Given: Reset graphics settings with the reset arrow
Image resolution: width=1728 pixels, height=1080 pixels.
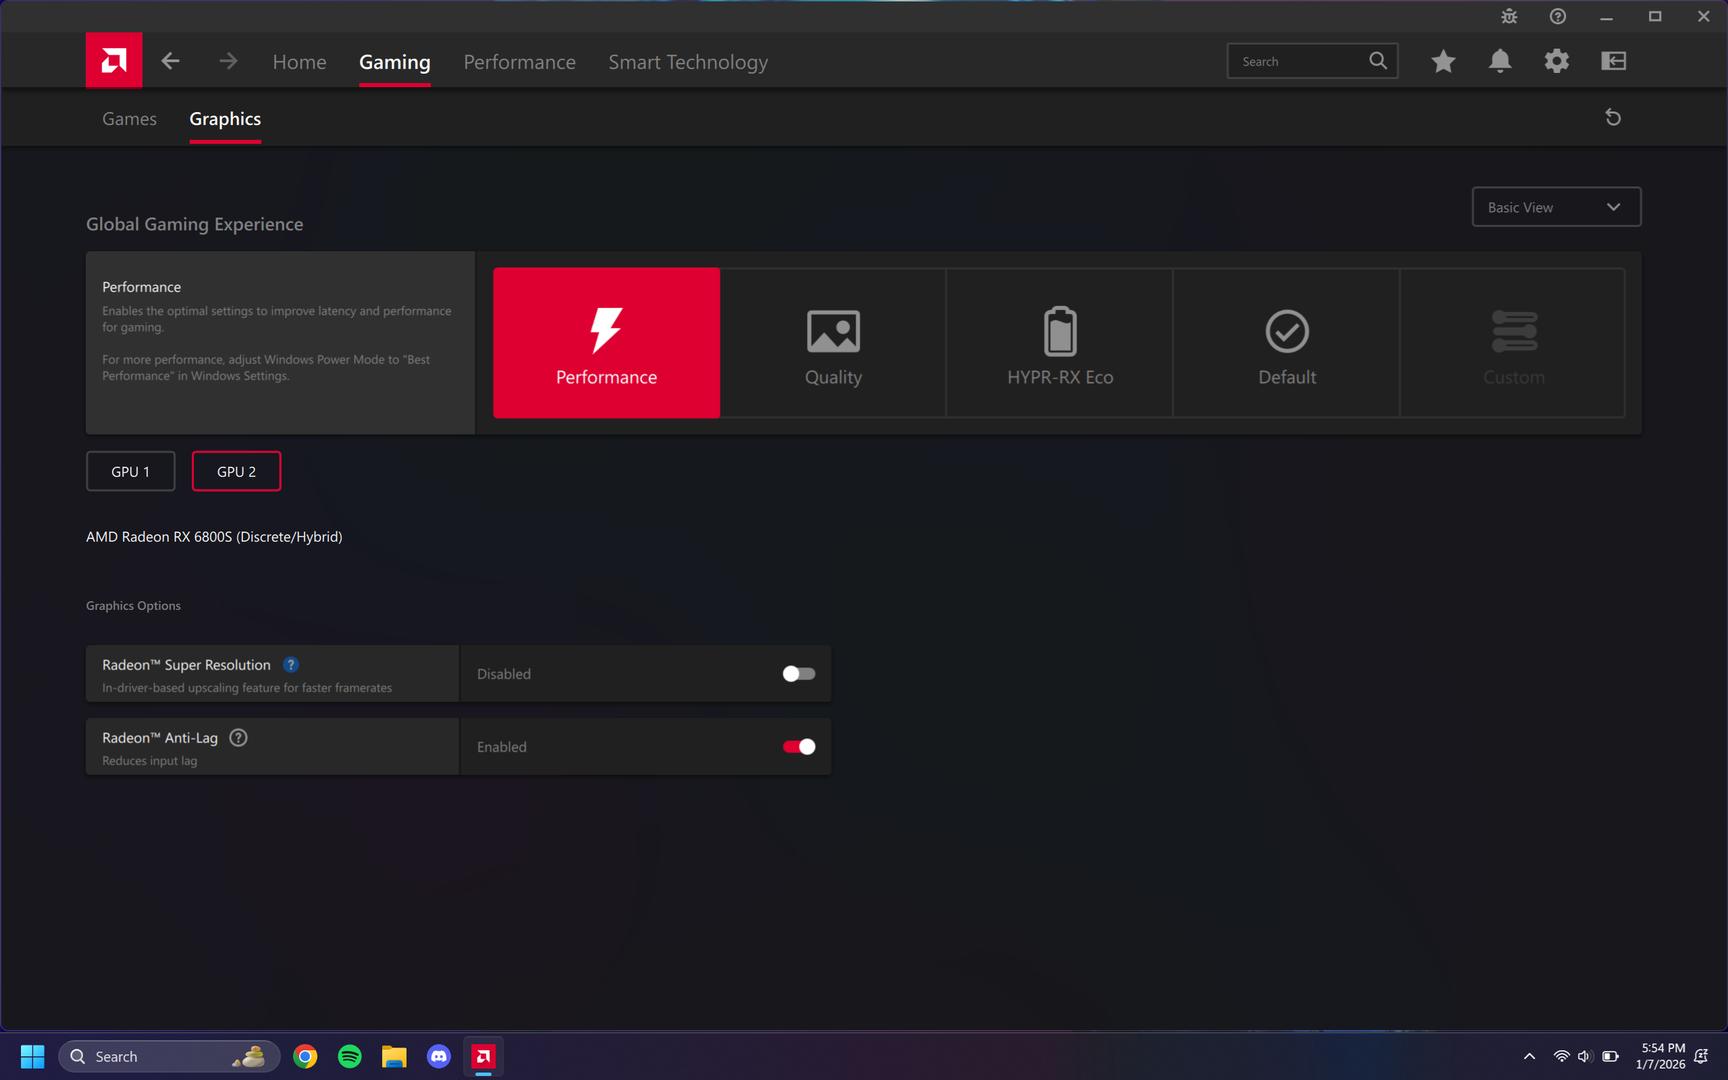Looking at the screenshot, I should (x=1613, y=118).
